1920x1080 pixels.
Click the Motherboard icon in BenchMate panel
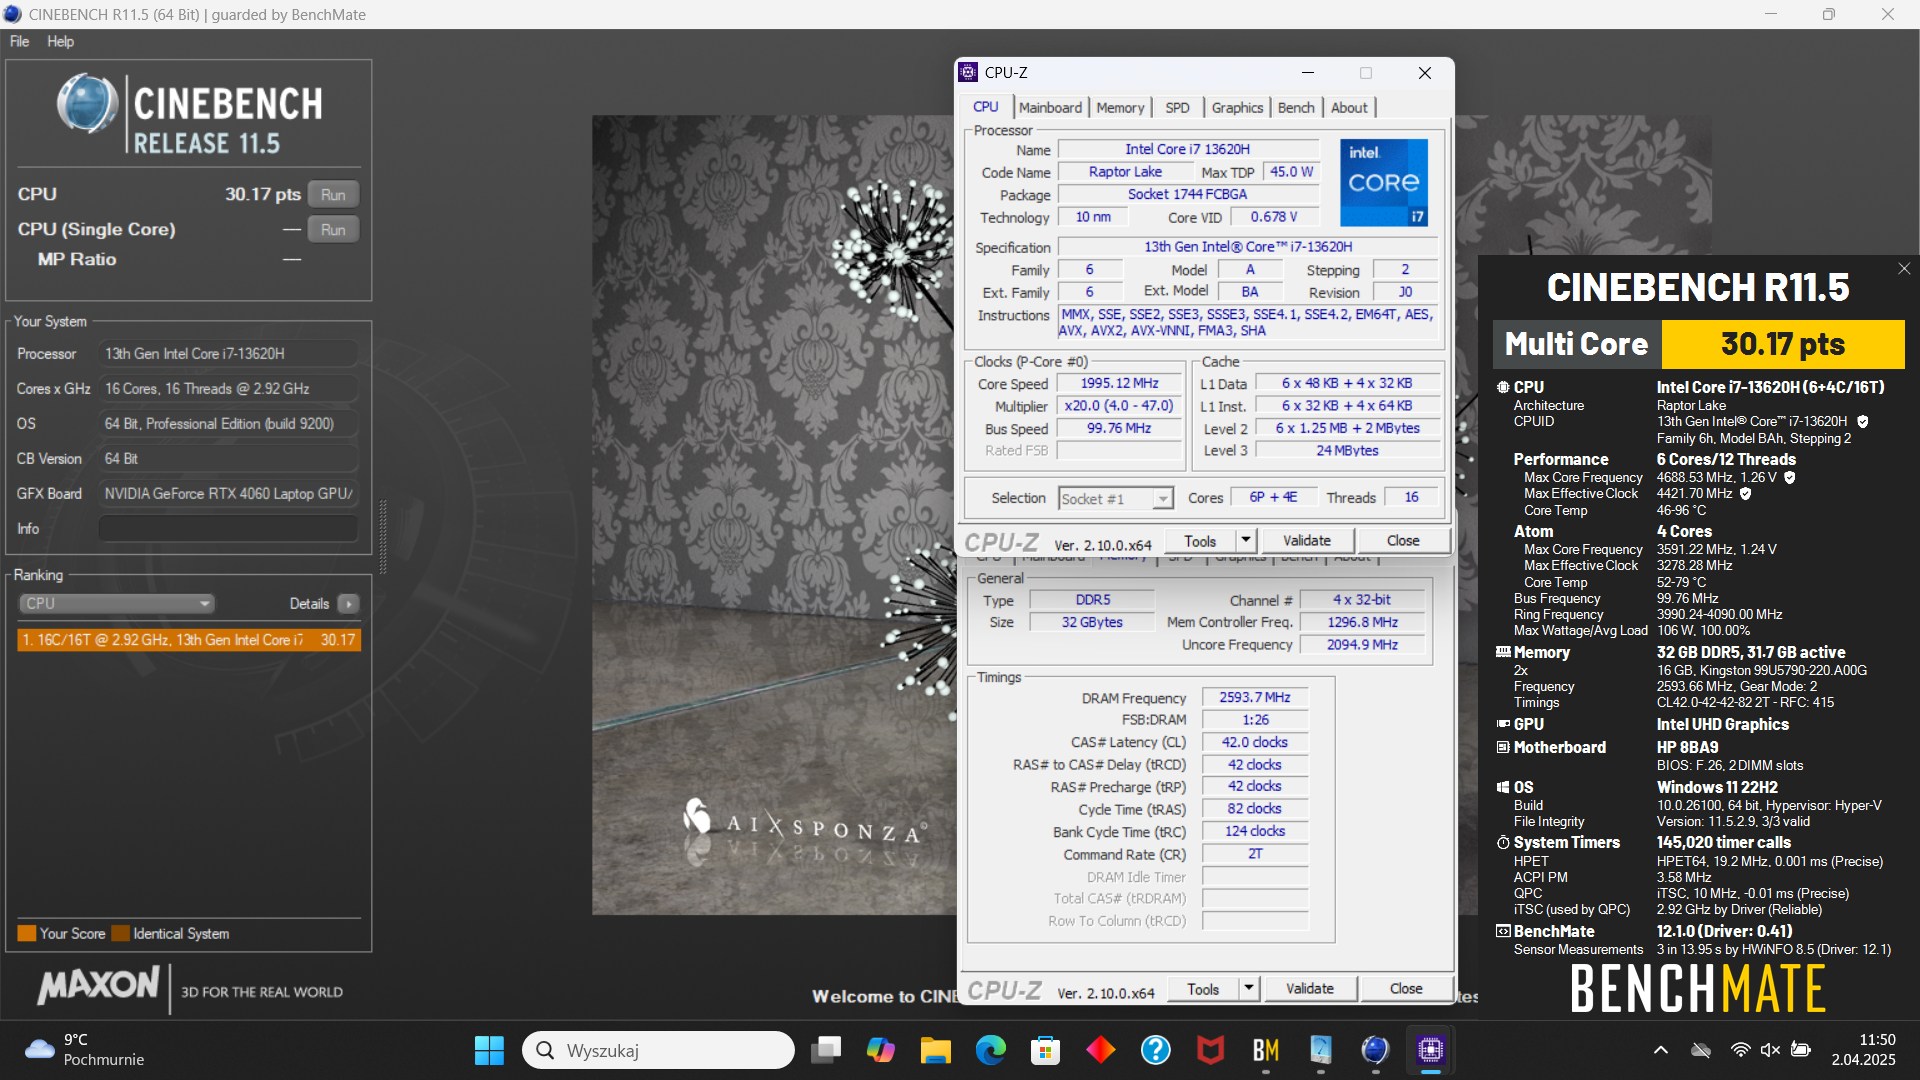coord(1502,747)
